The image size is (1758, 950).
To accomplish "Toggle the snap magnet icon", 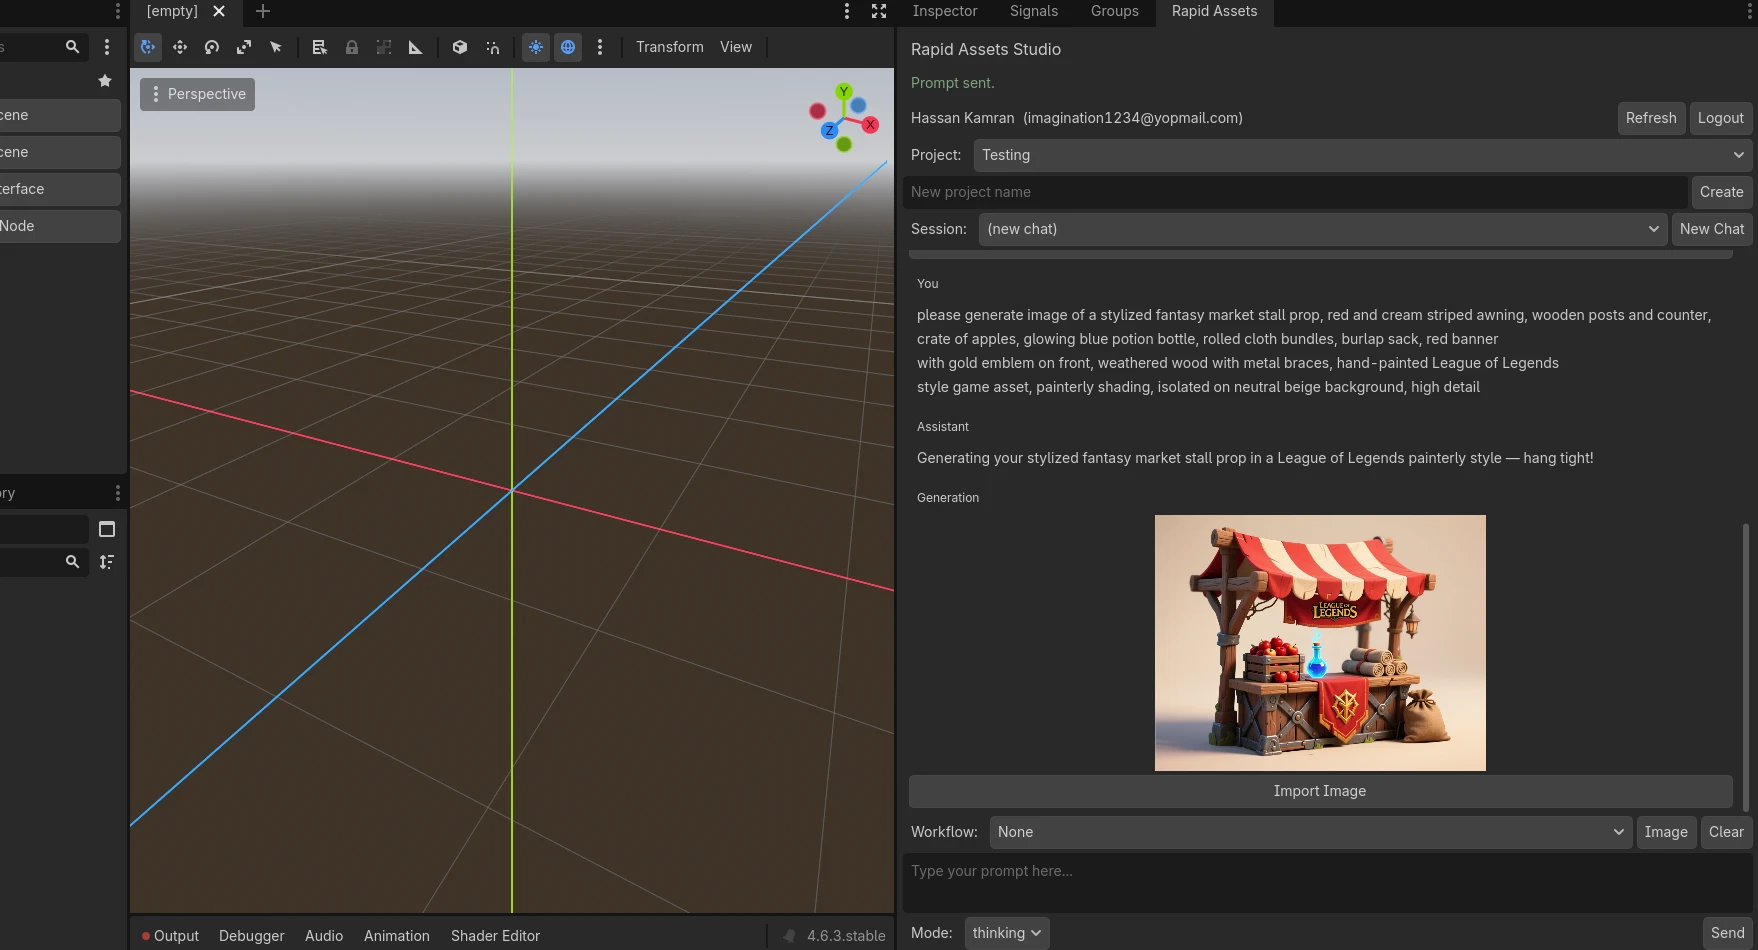I will click(x=492, y=47).
